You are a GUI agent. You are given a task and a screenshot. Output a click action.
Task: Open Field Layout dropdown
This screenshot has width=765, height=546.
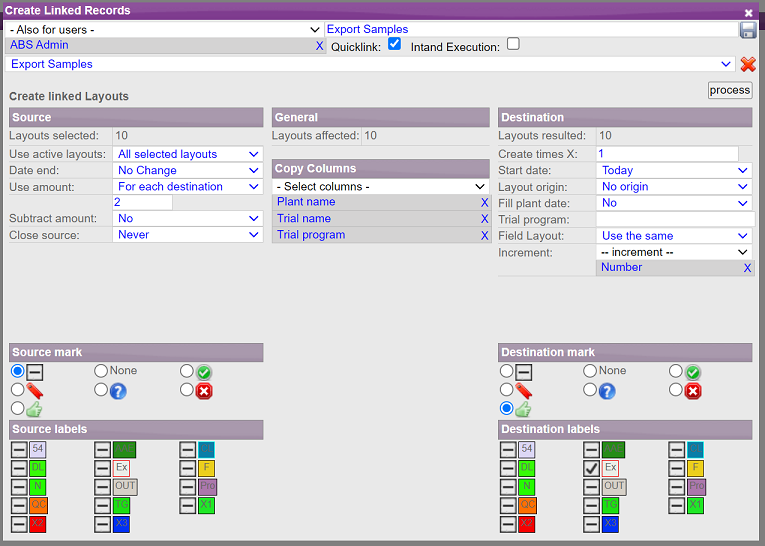(x=674, y=236)
